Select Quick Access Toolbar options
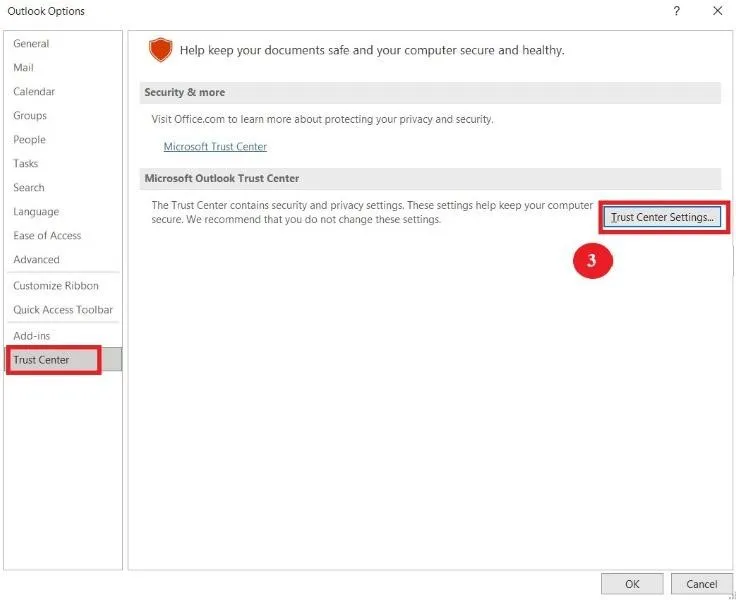Screen dimensions: 736x600 [63, 310]
